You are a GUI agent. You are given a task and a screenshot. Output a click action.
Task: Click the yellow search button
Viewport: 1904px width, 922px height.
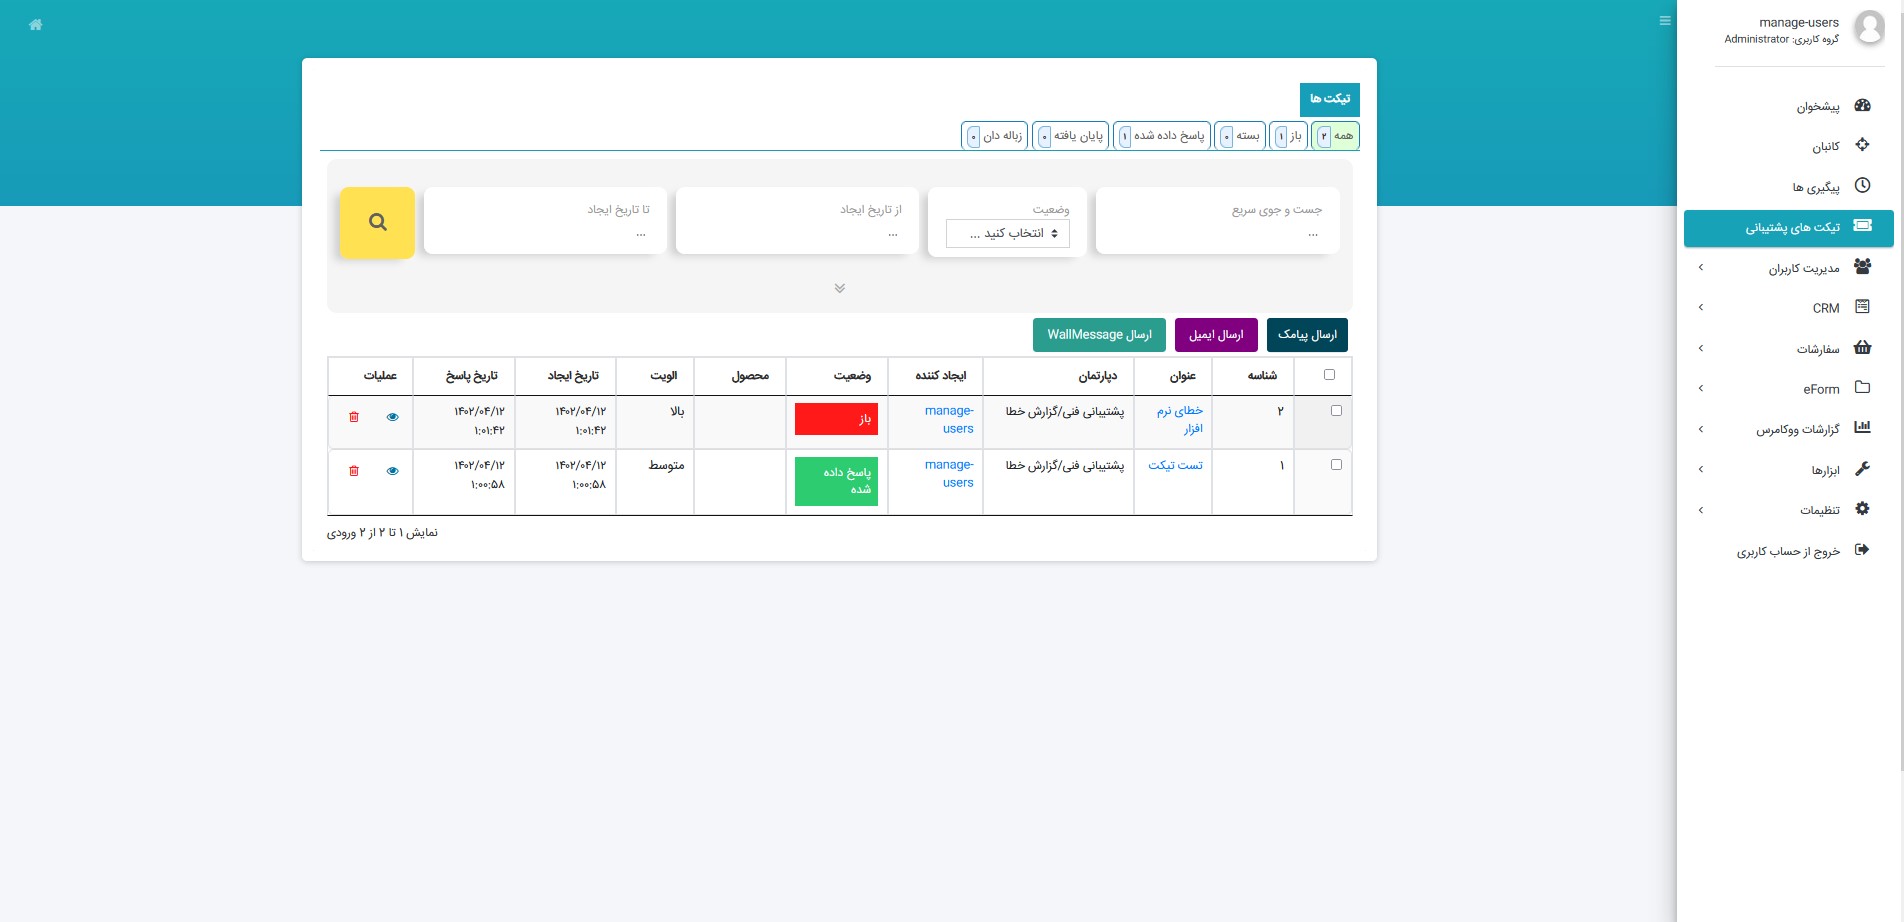[377, 222]
